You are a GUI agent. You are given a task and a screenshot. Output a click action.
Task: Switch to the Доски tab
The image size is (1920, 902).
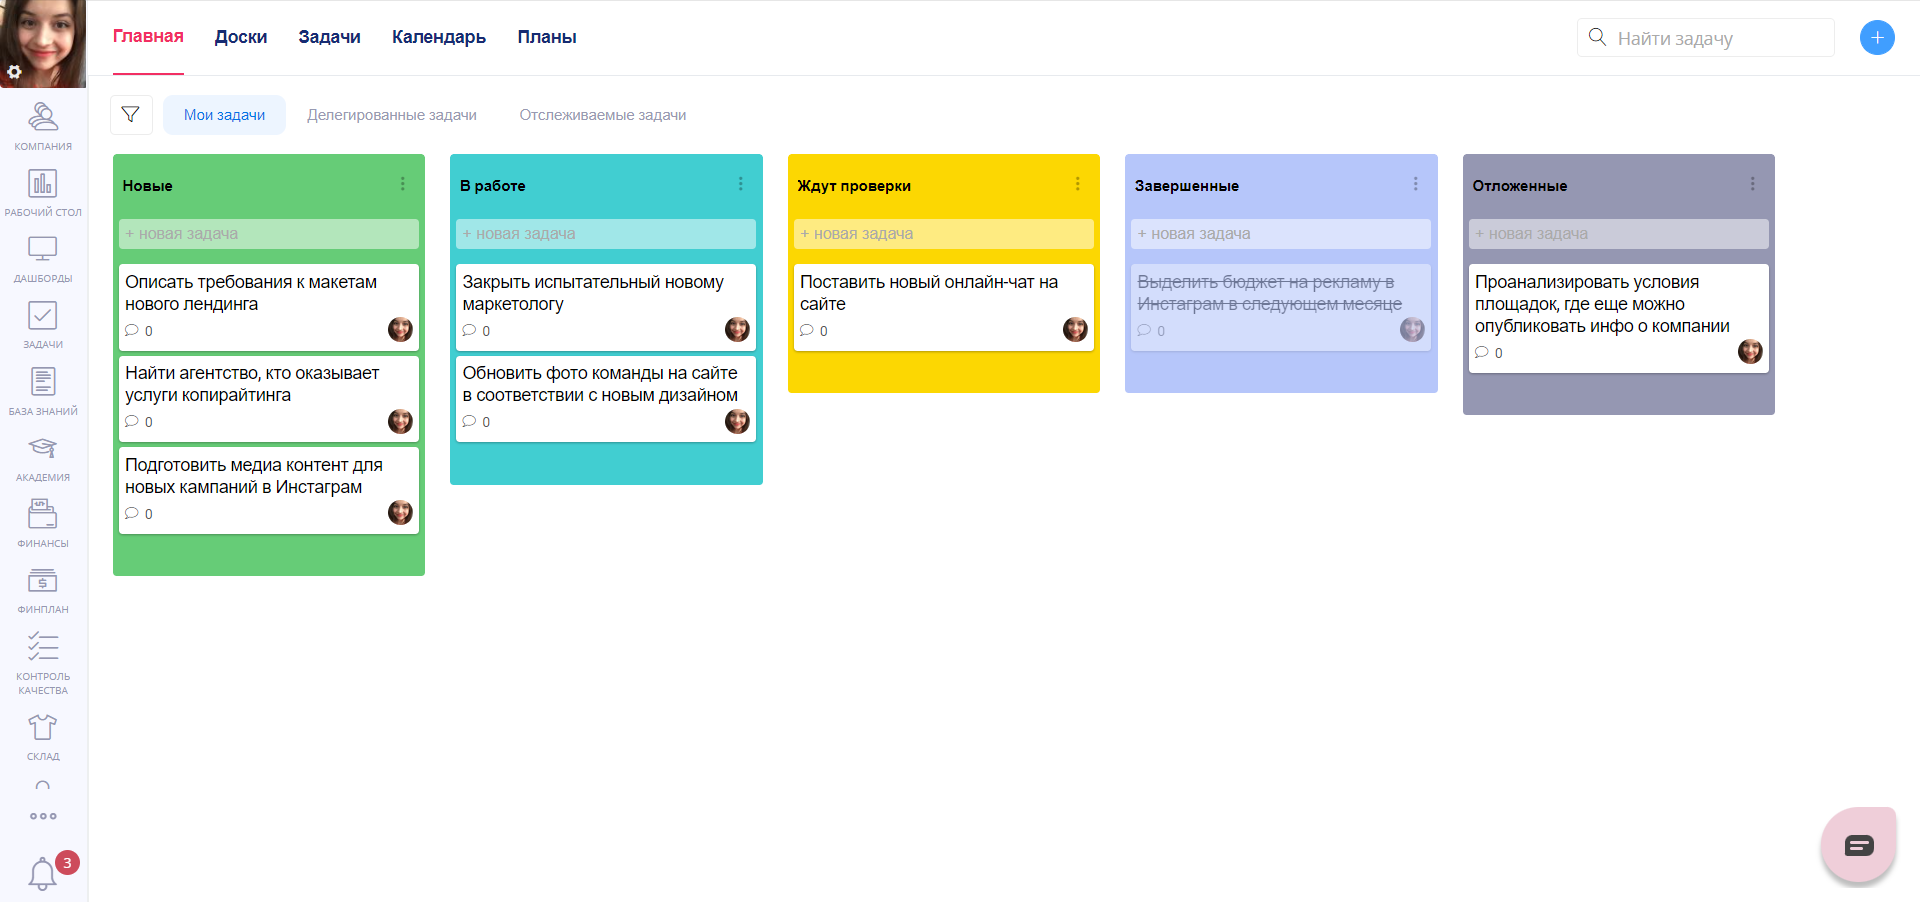coord(241,37)
